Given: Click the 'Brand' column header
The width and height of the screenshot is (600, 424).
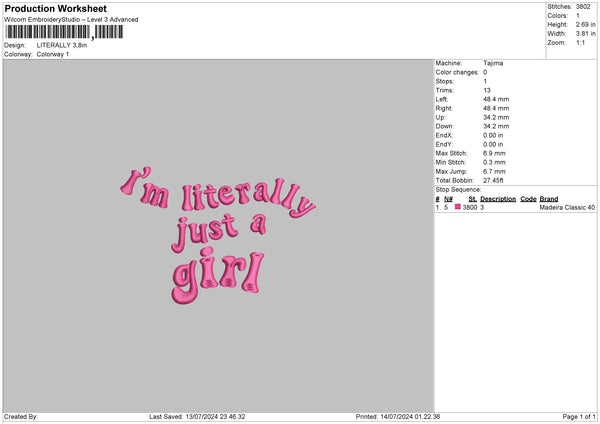Looking at the screenshot, I should (549, 199).
